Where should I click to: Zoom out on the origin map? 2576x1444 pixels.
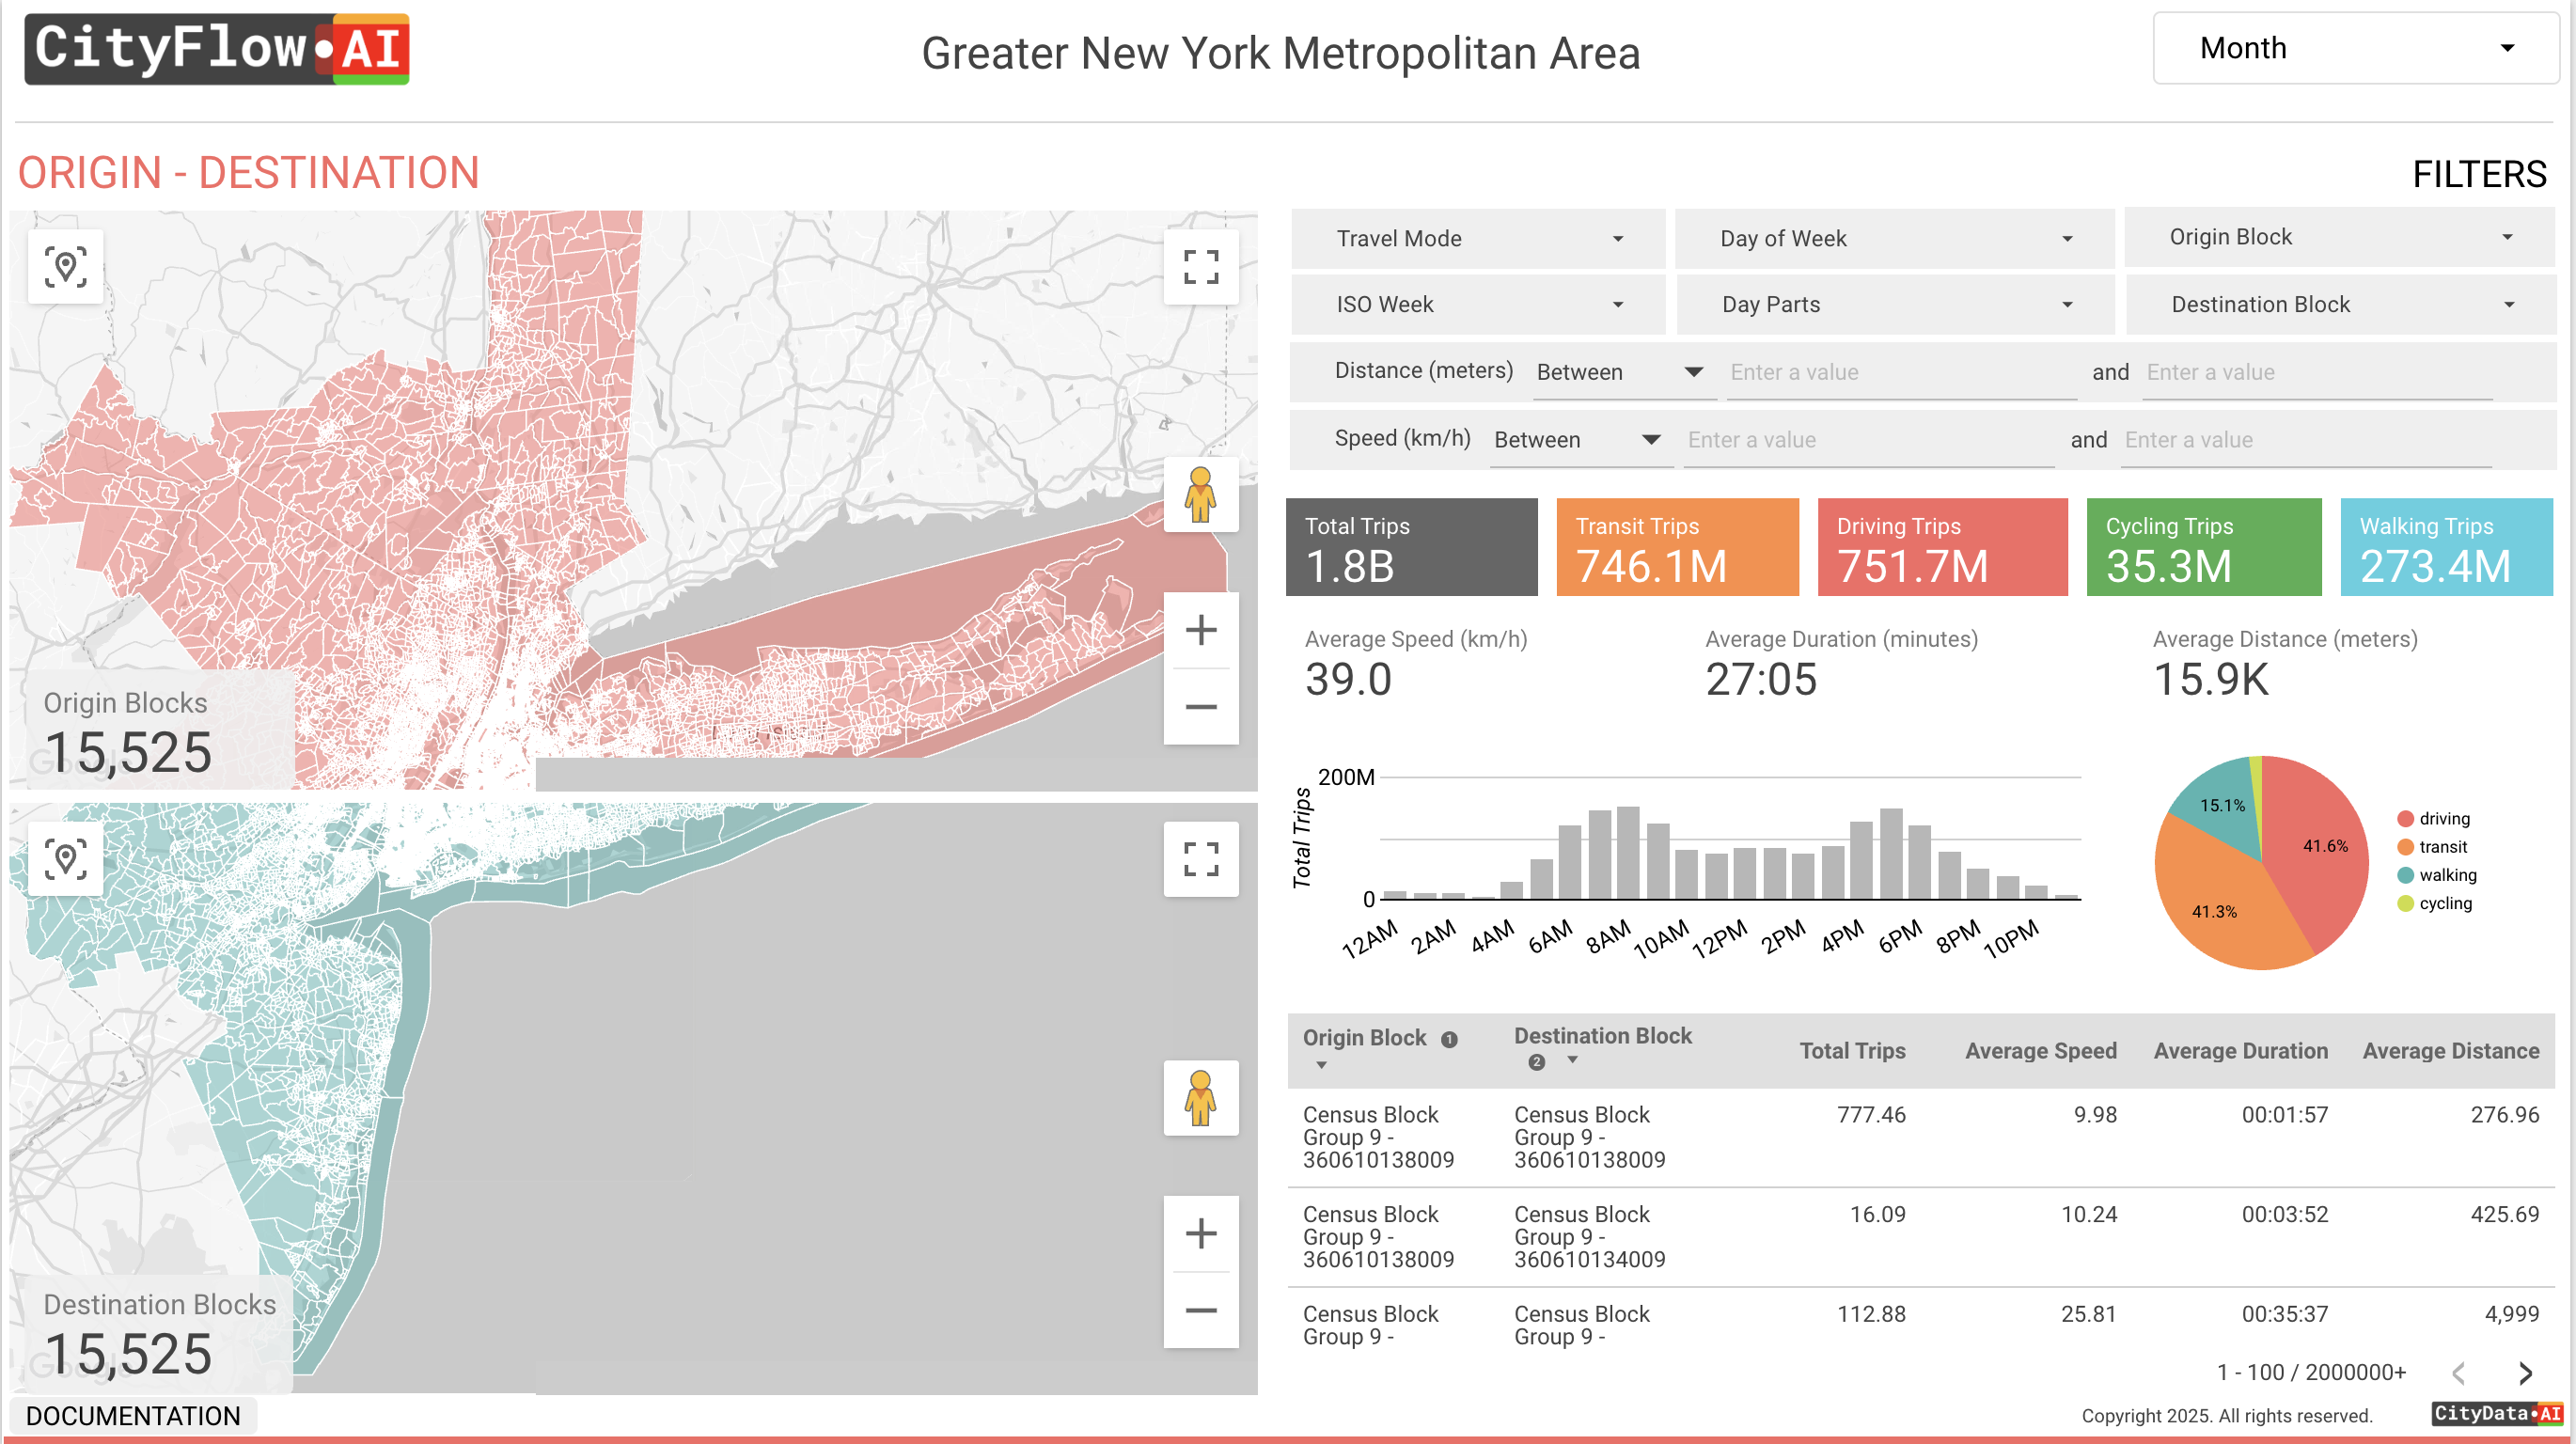(1200, 707)
